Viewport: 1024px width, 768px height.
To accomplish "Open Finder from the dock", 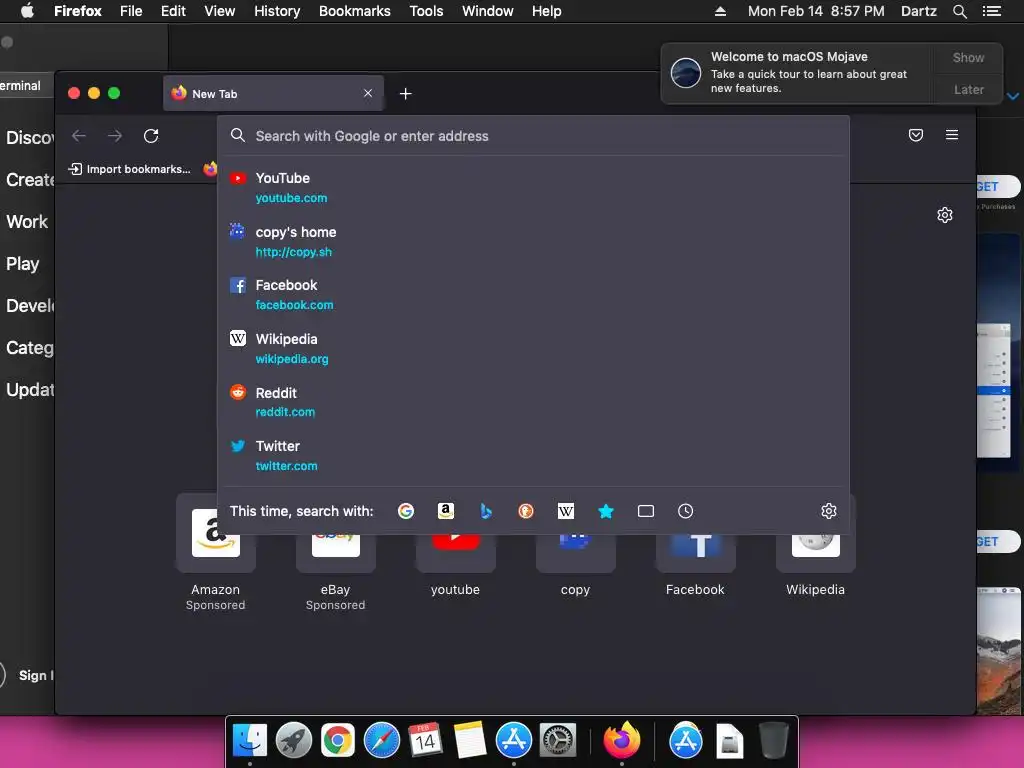I will click(x=249, y=741).
